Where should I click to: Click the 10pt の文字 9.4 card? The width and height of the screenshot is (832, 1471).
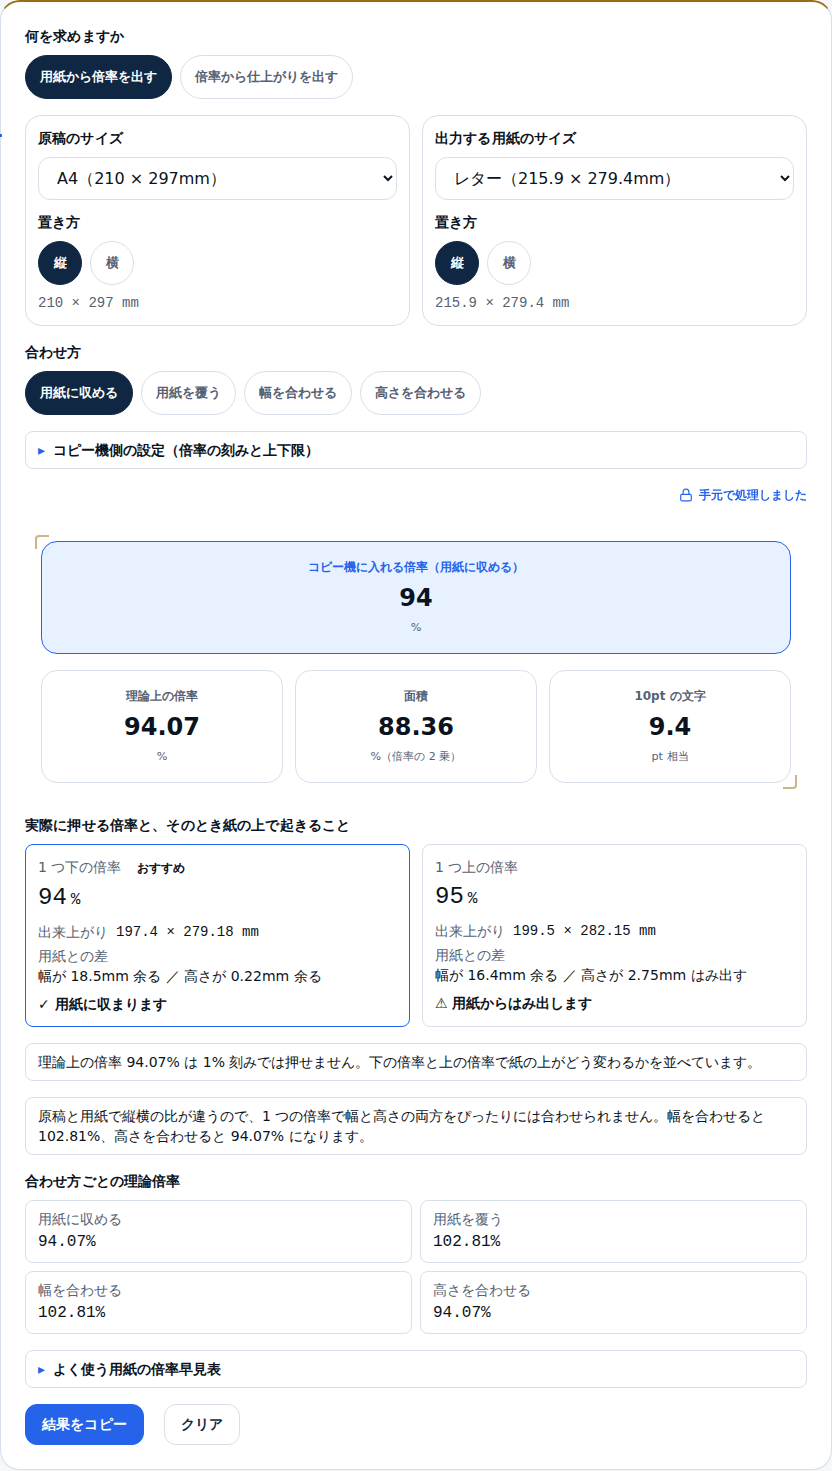pos(670,726)
